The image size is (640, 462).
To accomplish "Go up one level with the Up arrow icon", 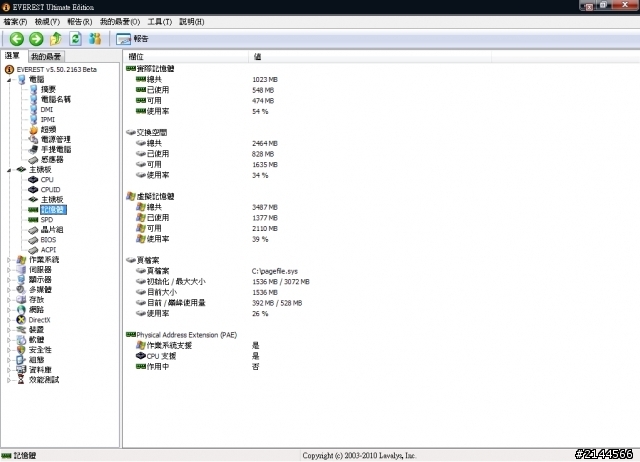I will pos(56,39).
